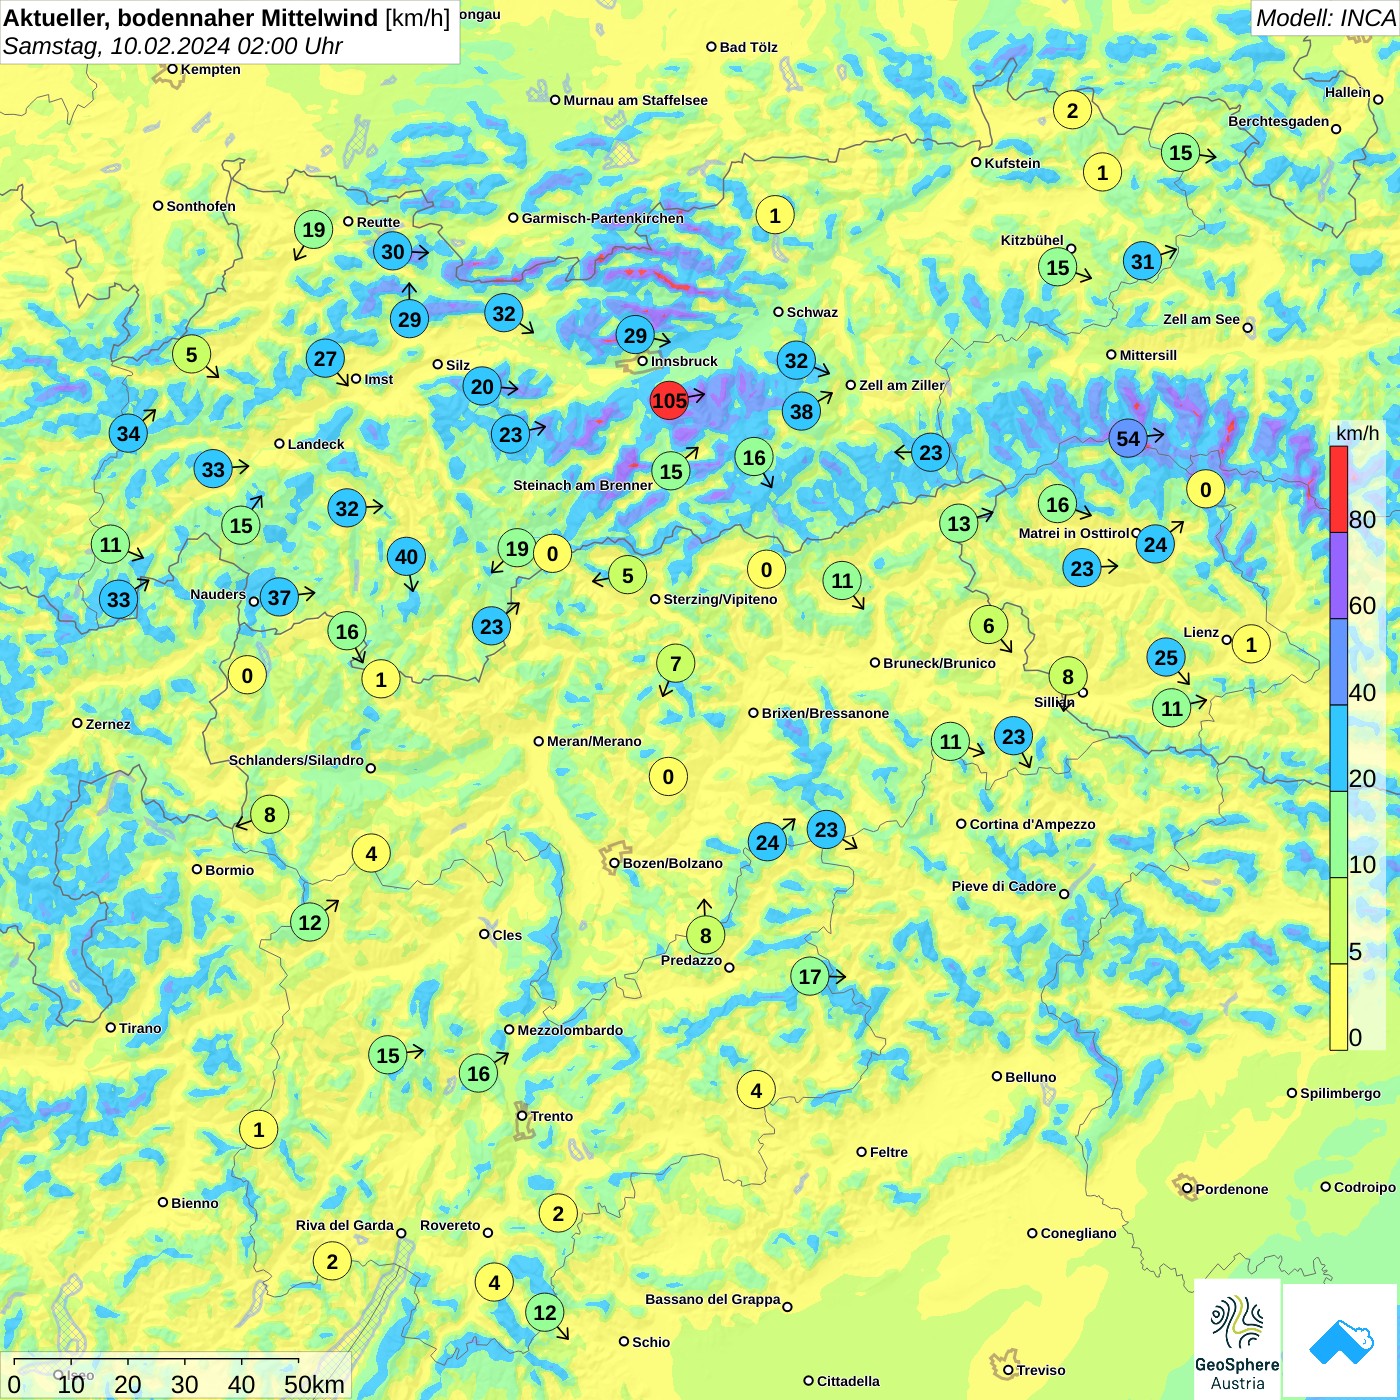Click the Kempten city label
Screen dimensions: 1400x1400
(x=210, y=69)
